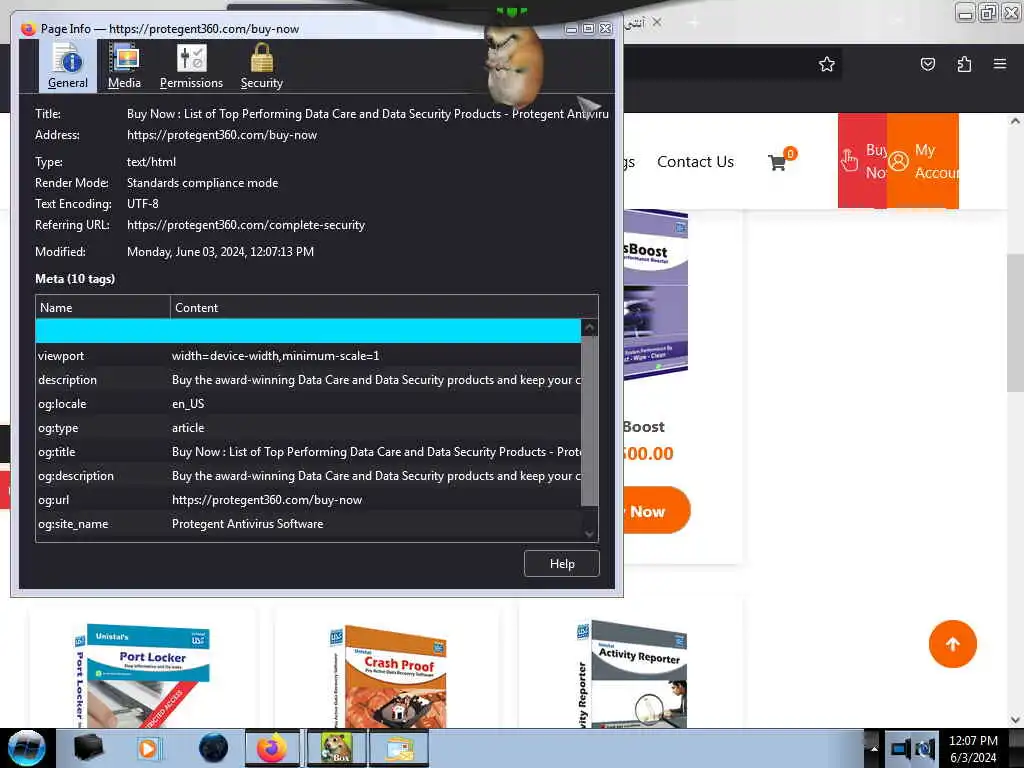Open the Contact Us page link
The image size is (1024, 768).
695,162
